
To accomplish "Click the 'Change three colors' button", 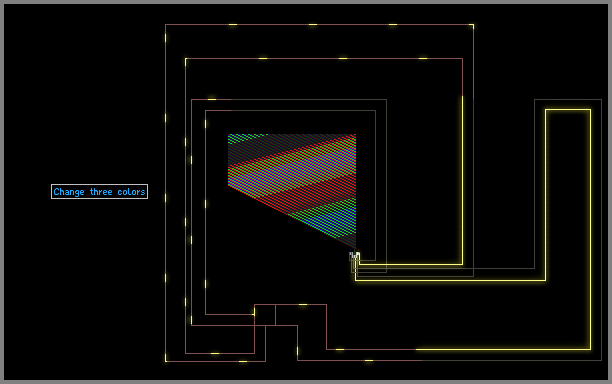I will pos(99,192).
